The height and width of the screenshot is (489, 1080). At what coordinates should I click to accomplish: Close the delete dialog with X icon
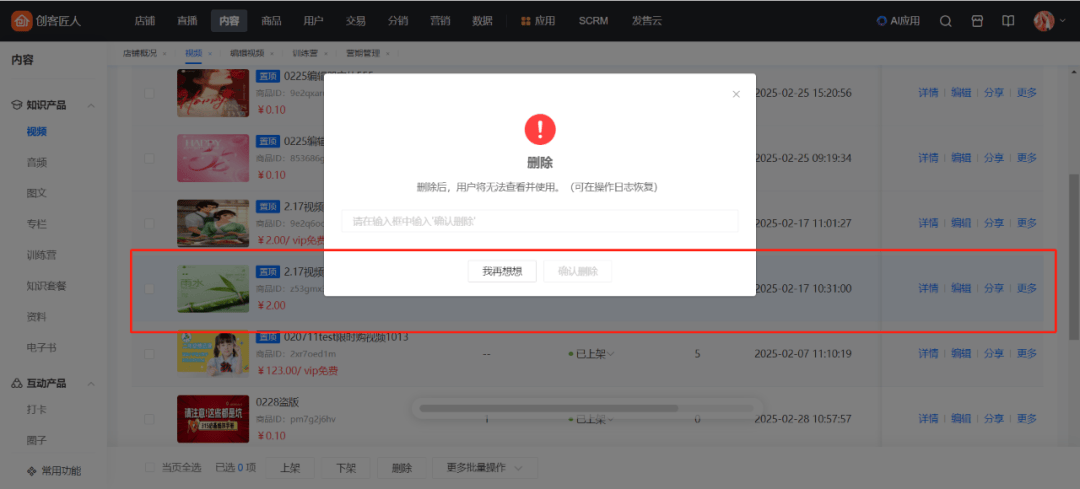(736, 94)
